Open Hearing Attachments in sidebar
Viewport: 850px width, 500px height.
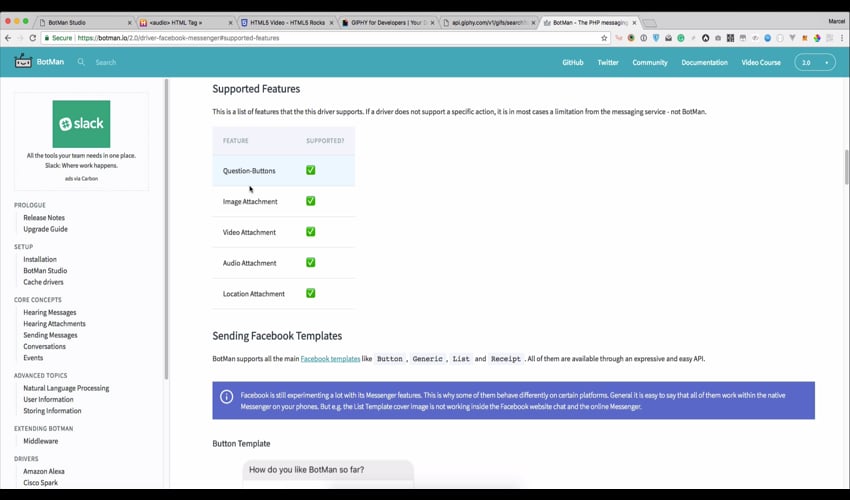(x=54, y=324)
